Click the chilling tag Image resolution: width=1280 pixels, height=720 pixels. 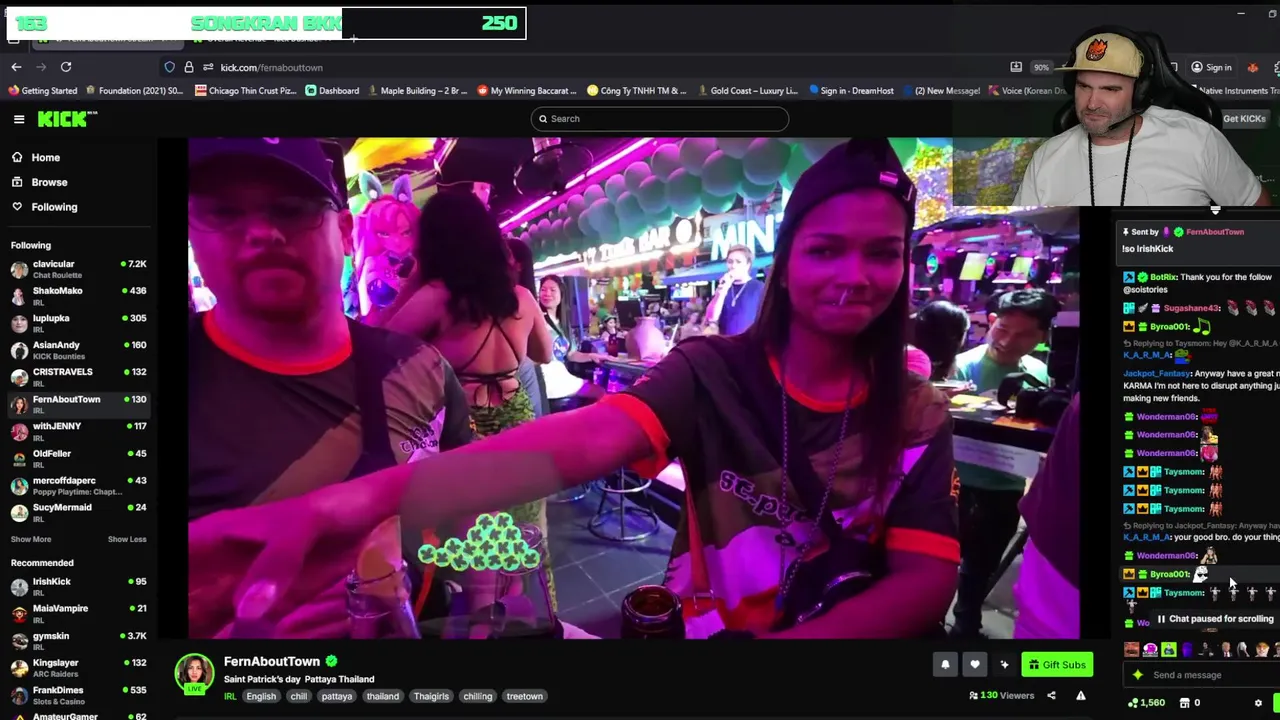click(477, 696)
